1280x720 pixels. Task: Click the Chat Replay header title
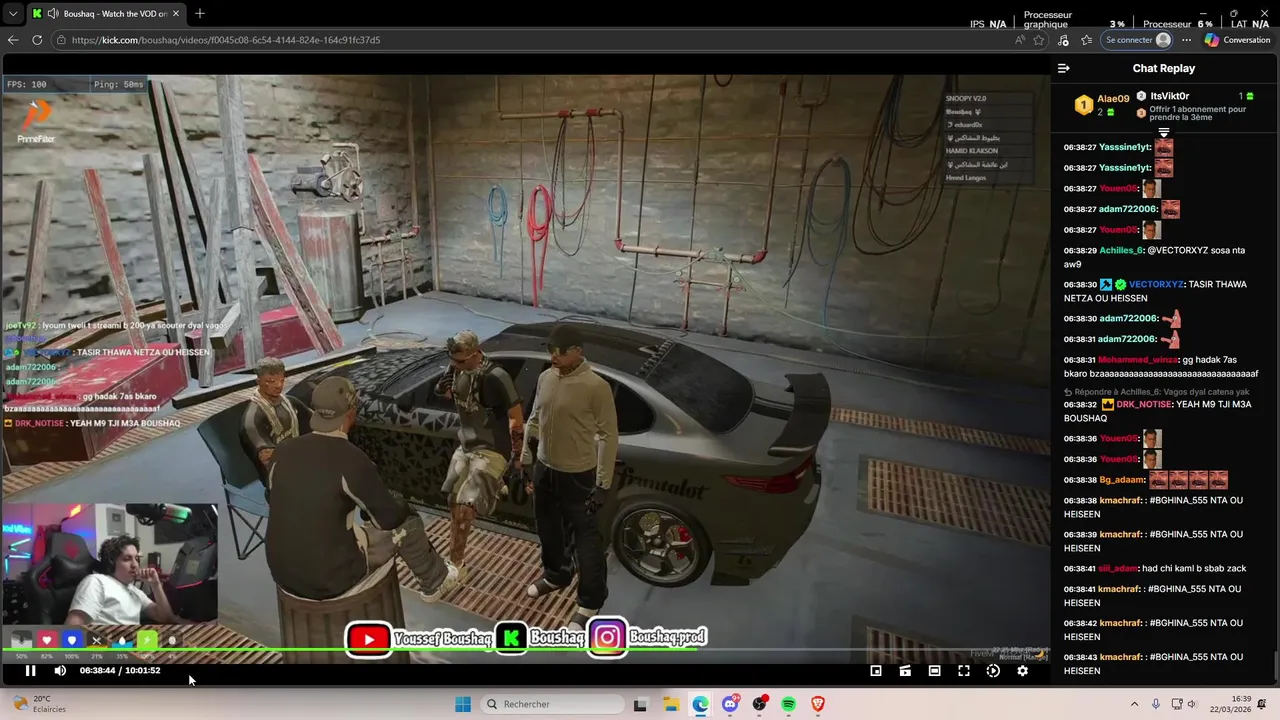click(1163, 68)
